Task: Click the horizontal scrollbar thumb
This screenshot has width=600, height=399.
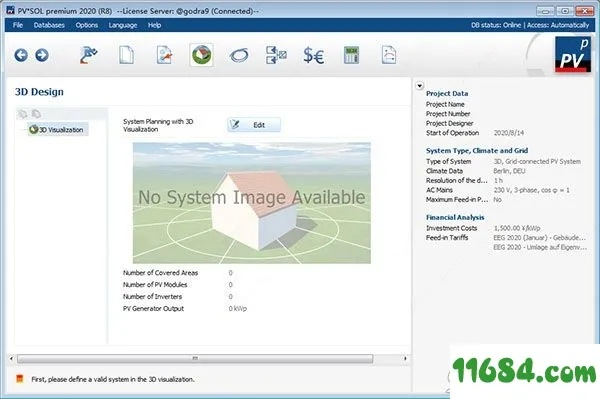Action: (x=195, y=358)
